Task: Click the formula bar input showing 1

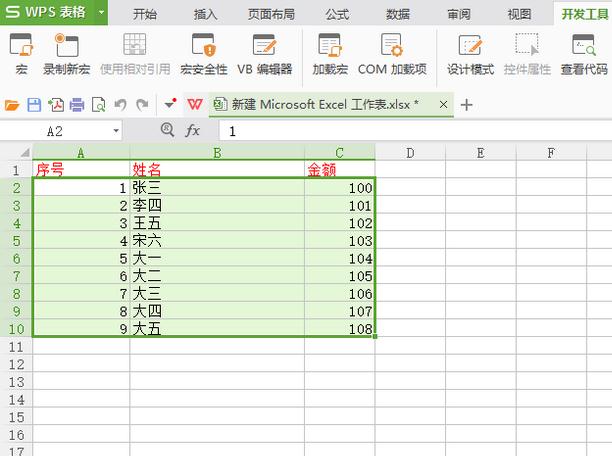Action: (415, 131)
